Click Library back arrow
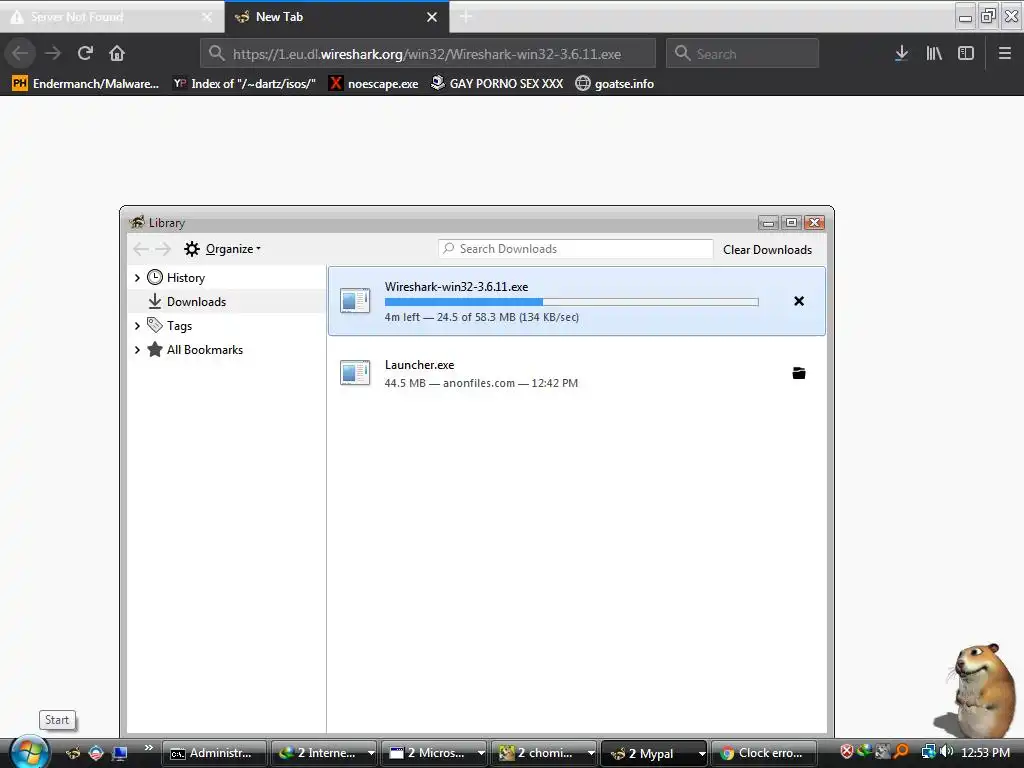This screenshot has width=1024, height=768. (x=140, y=249)
